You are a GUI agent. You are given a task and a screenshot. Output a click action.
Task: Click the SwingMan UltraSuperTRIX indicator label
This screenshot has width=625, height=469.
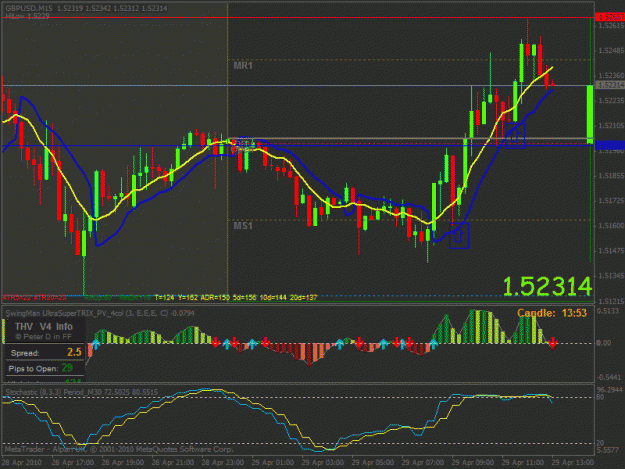tap(100, 313)
